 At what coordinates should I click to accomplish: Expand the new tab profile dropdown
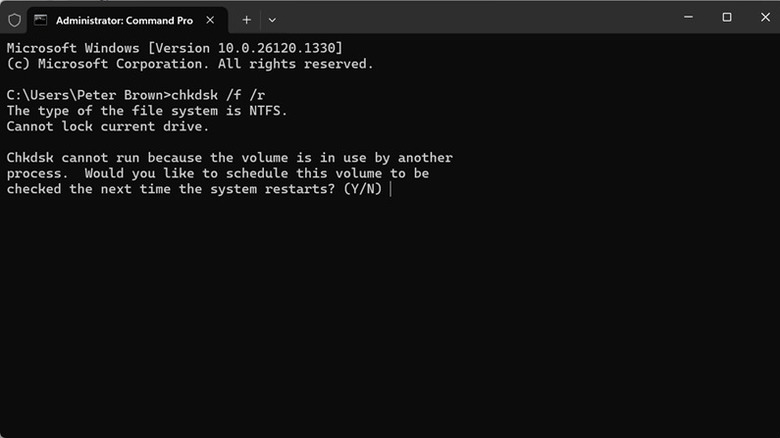point(272,20)
